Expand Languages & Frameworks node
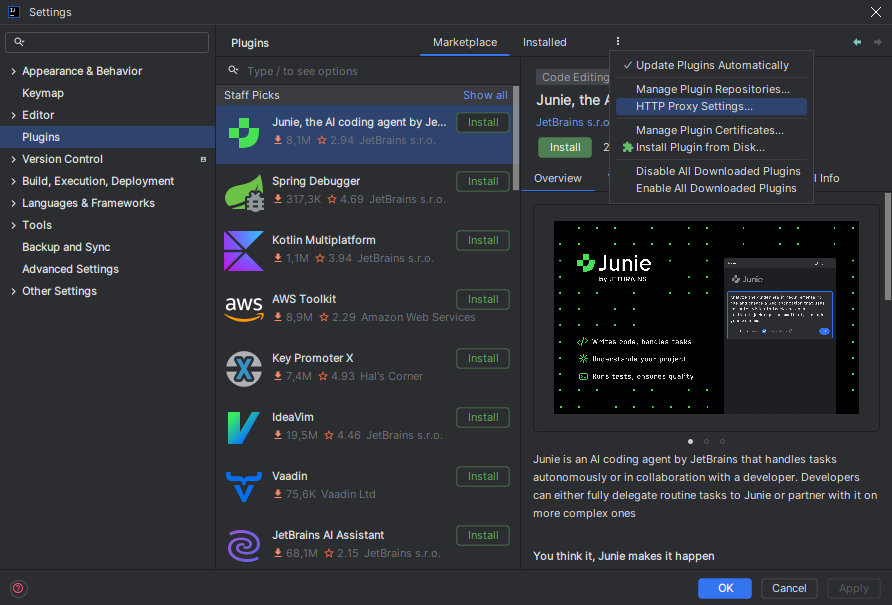Image resolution: width=892 pixels, height=605 pixels. (13, 203)
